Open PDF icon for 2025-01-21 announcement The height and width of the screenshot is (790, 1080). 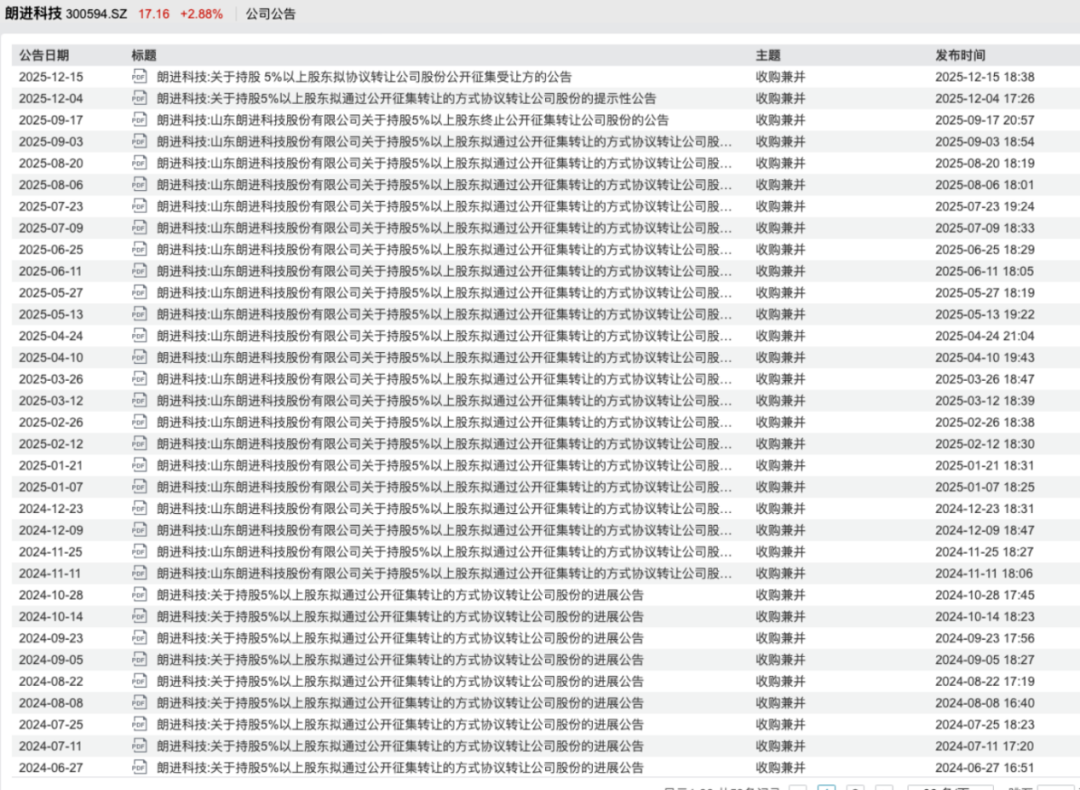pyautogui.click(x=139, y=465)
